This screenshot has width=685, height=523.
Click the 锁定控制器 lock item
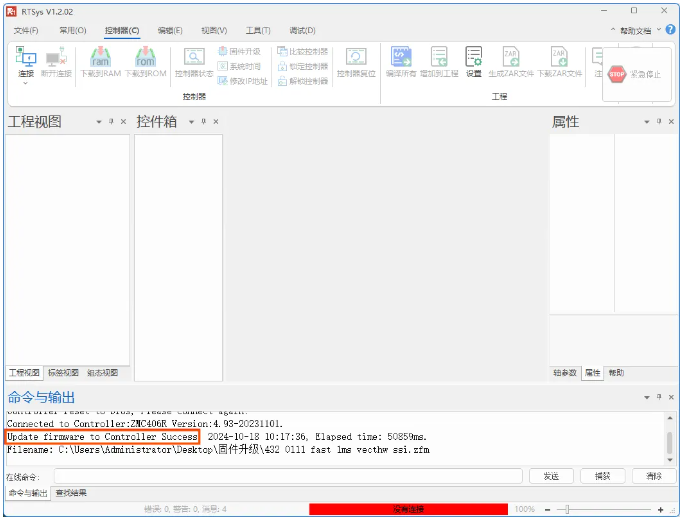point(303,66)
